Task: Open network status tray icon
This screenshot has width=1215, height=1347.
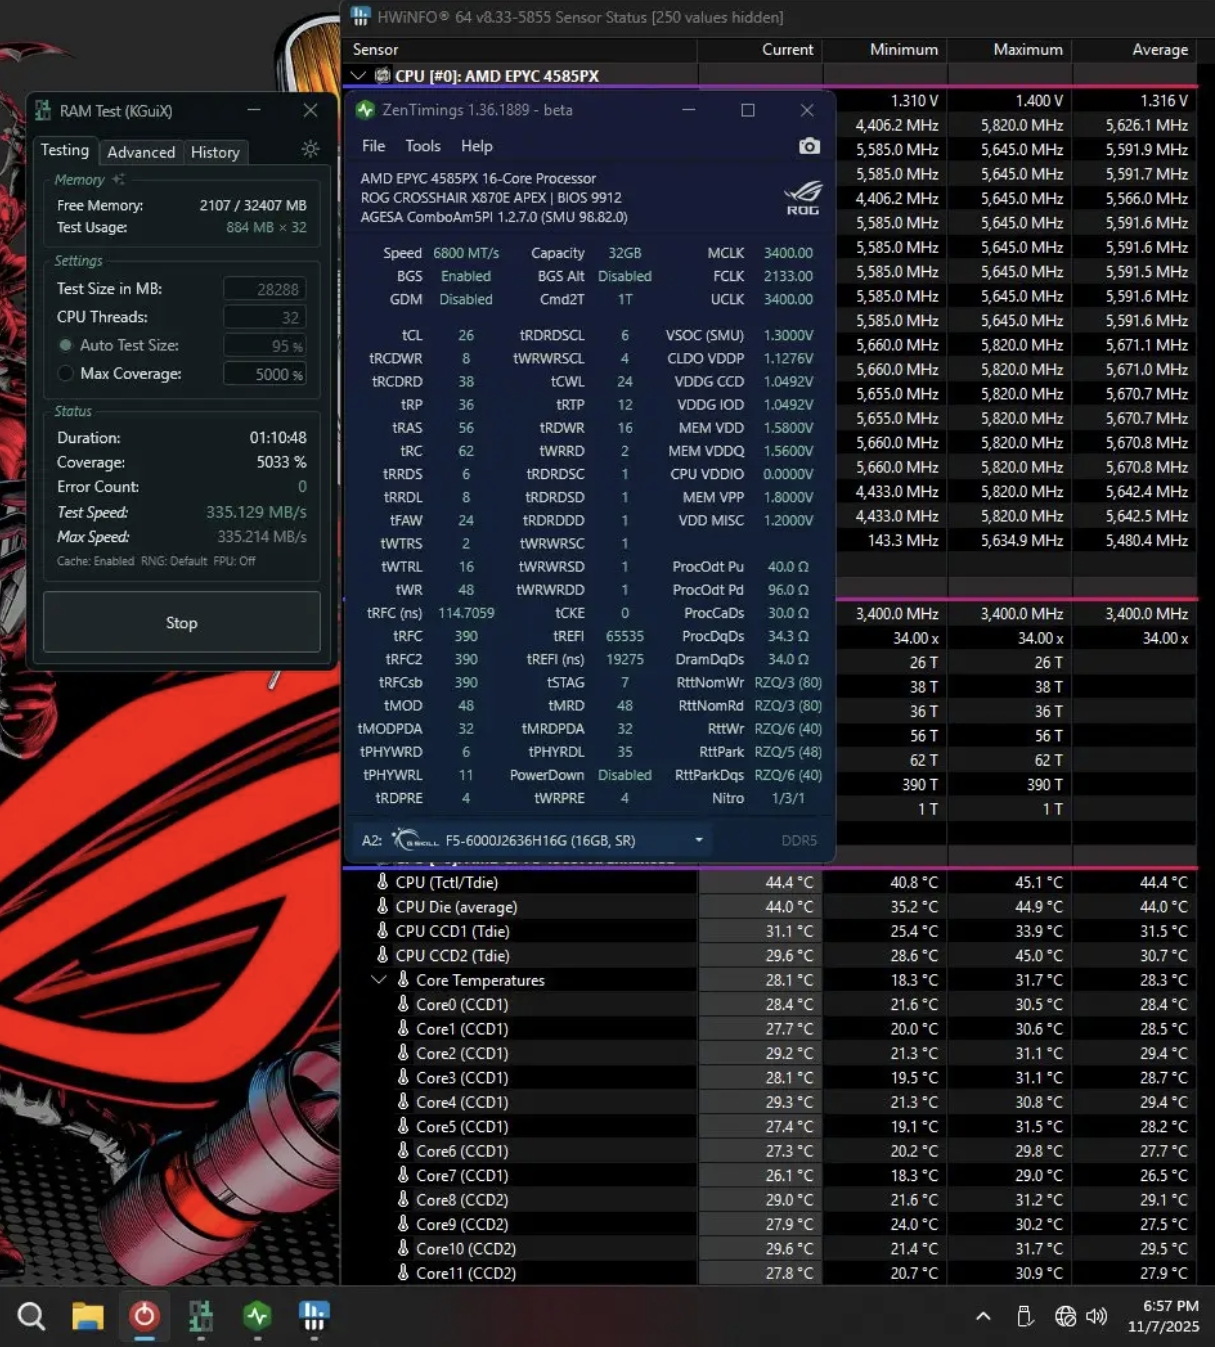Action: 1065,1316
